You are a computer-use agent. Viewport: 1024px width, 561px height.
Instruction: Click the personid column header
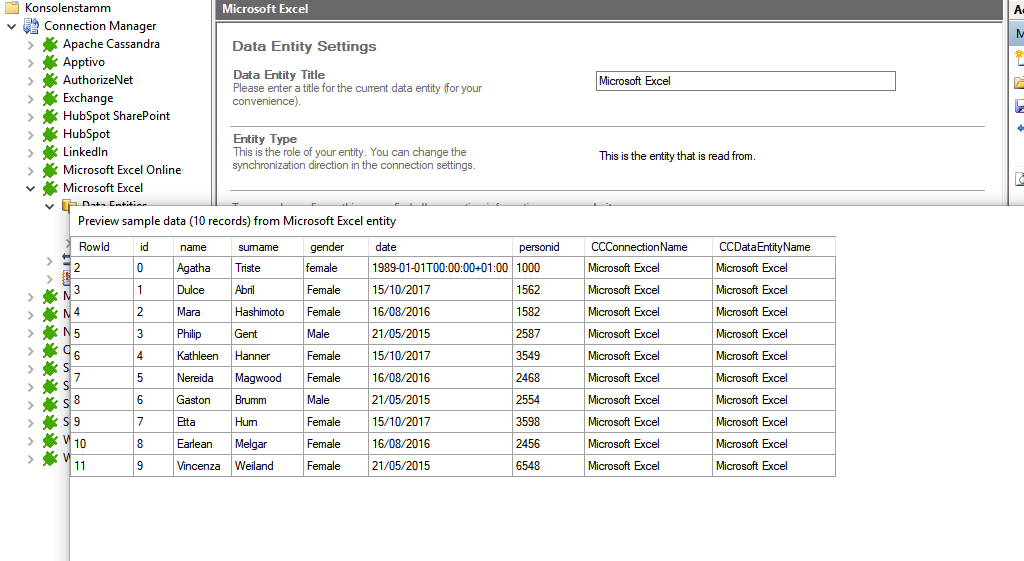[539, 247]
